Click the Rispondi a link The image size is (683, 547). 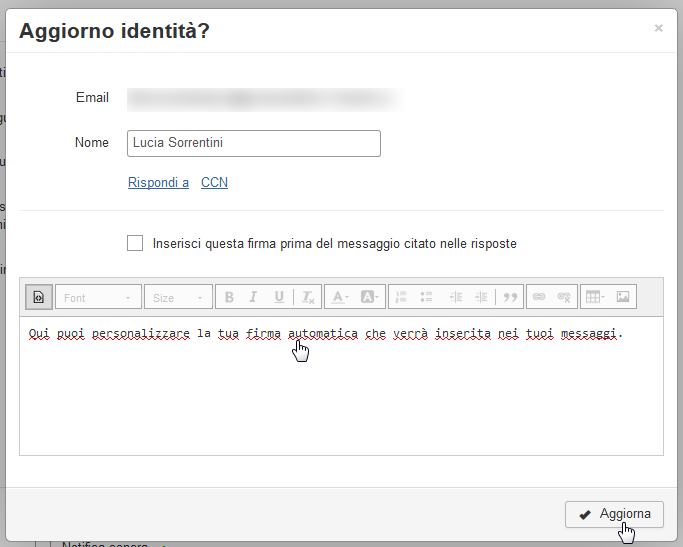click(158, 182)
